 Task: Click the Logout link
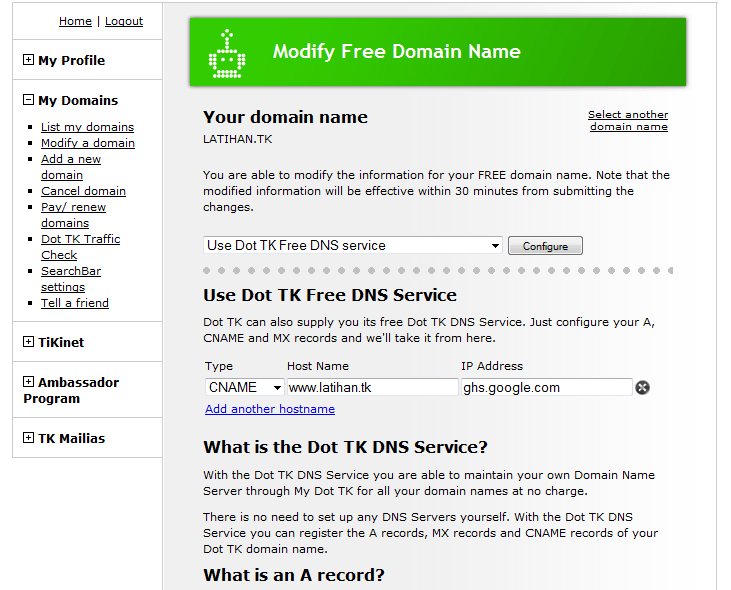point(124,21)
